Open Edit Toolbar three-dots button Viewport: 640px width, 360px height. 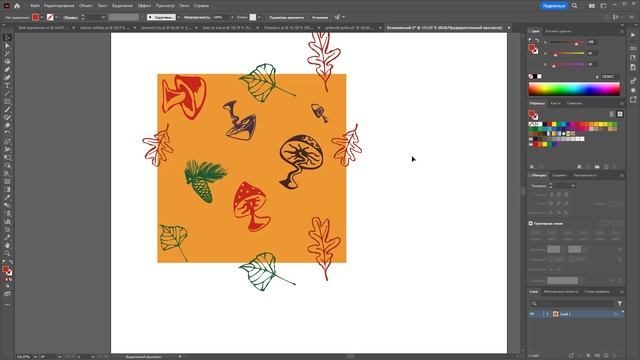[7, 304]
